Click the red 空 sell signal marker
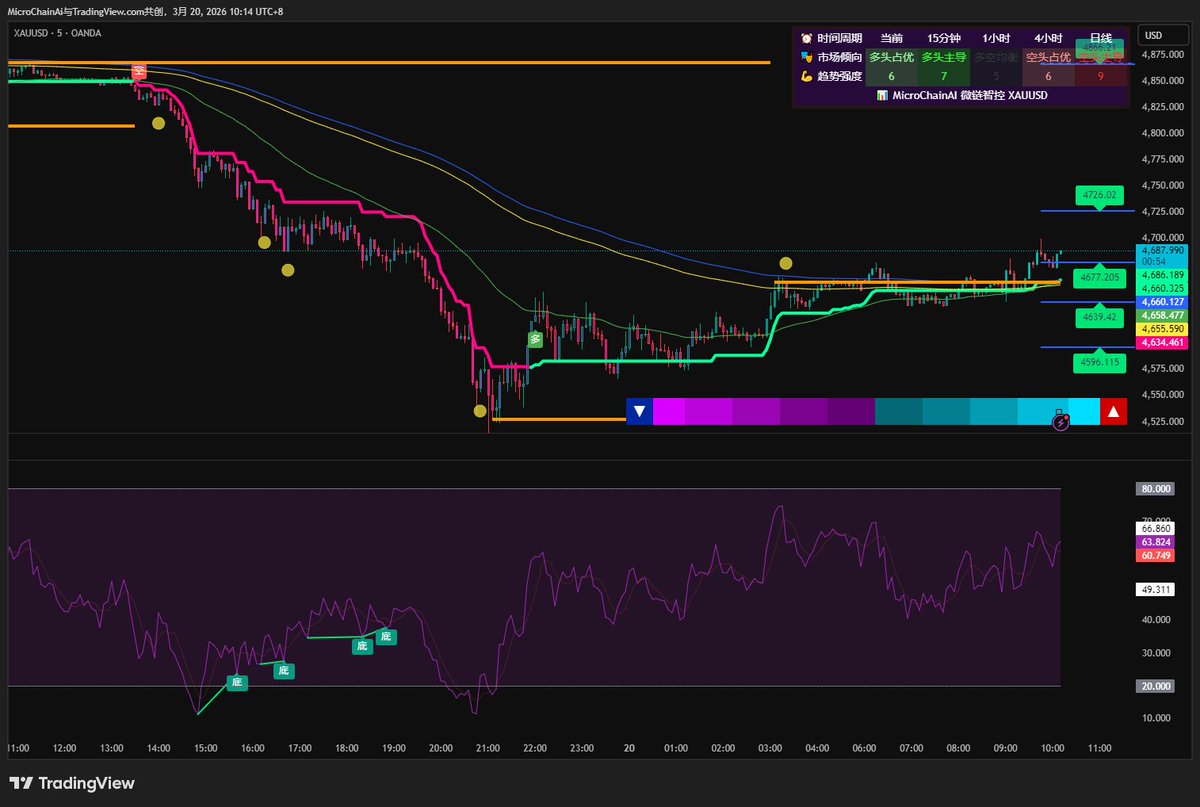Viewport: 1200px width, 807px height. [139, 71]
